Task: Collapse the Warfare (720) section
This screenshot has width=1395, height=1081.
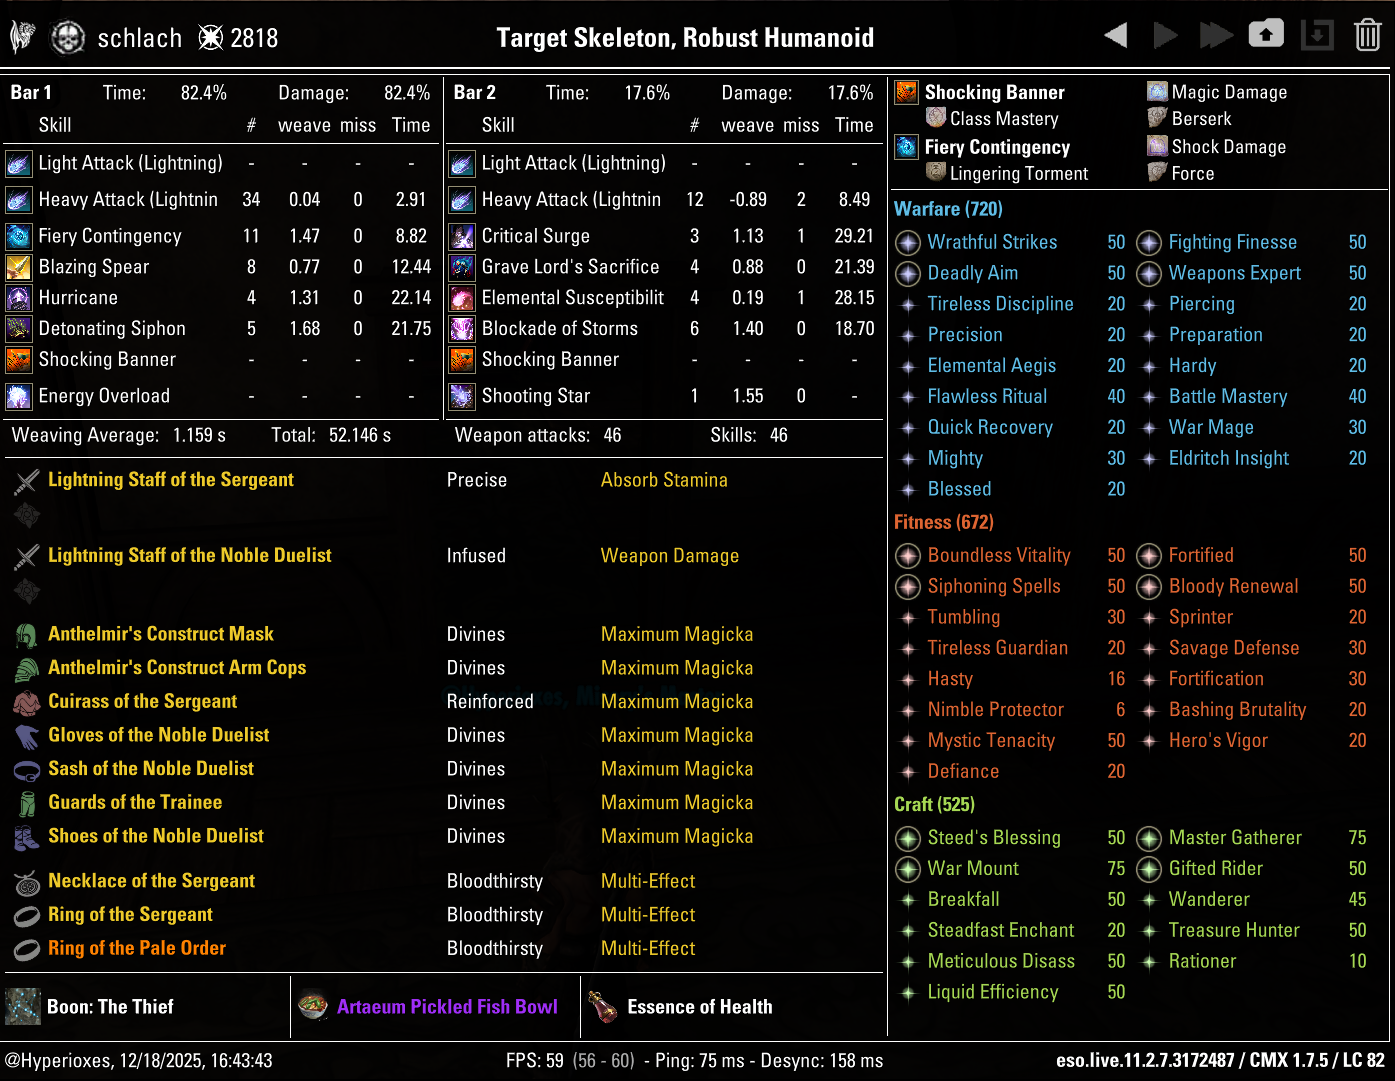Action: (947, 209)
